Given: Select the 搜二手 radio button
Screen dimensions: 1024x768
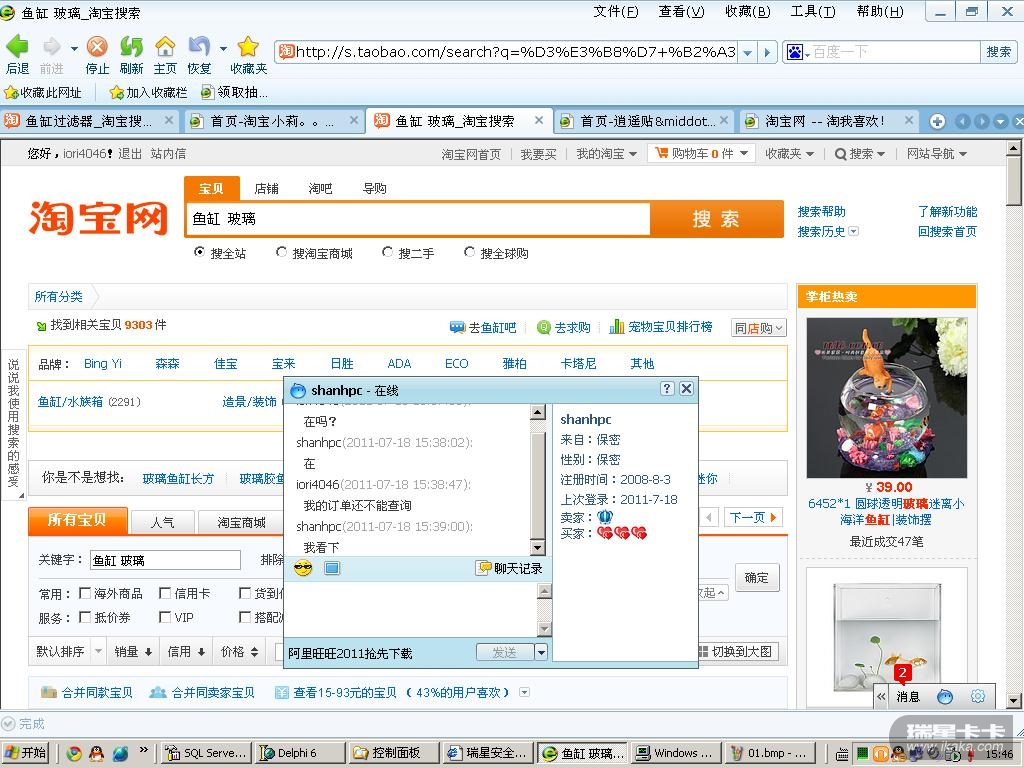Looking at the screenshot, I should (387, 252).
